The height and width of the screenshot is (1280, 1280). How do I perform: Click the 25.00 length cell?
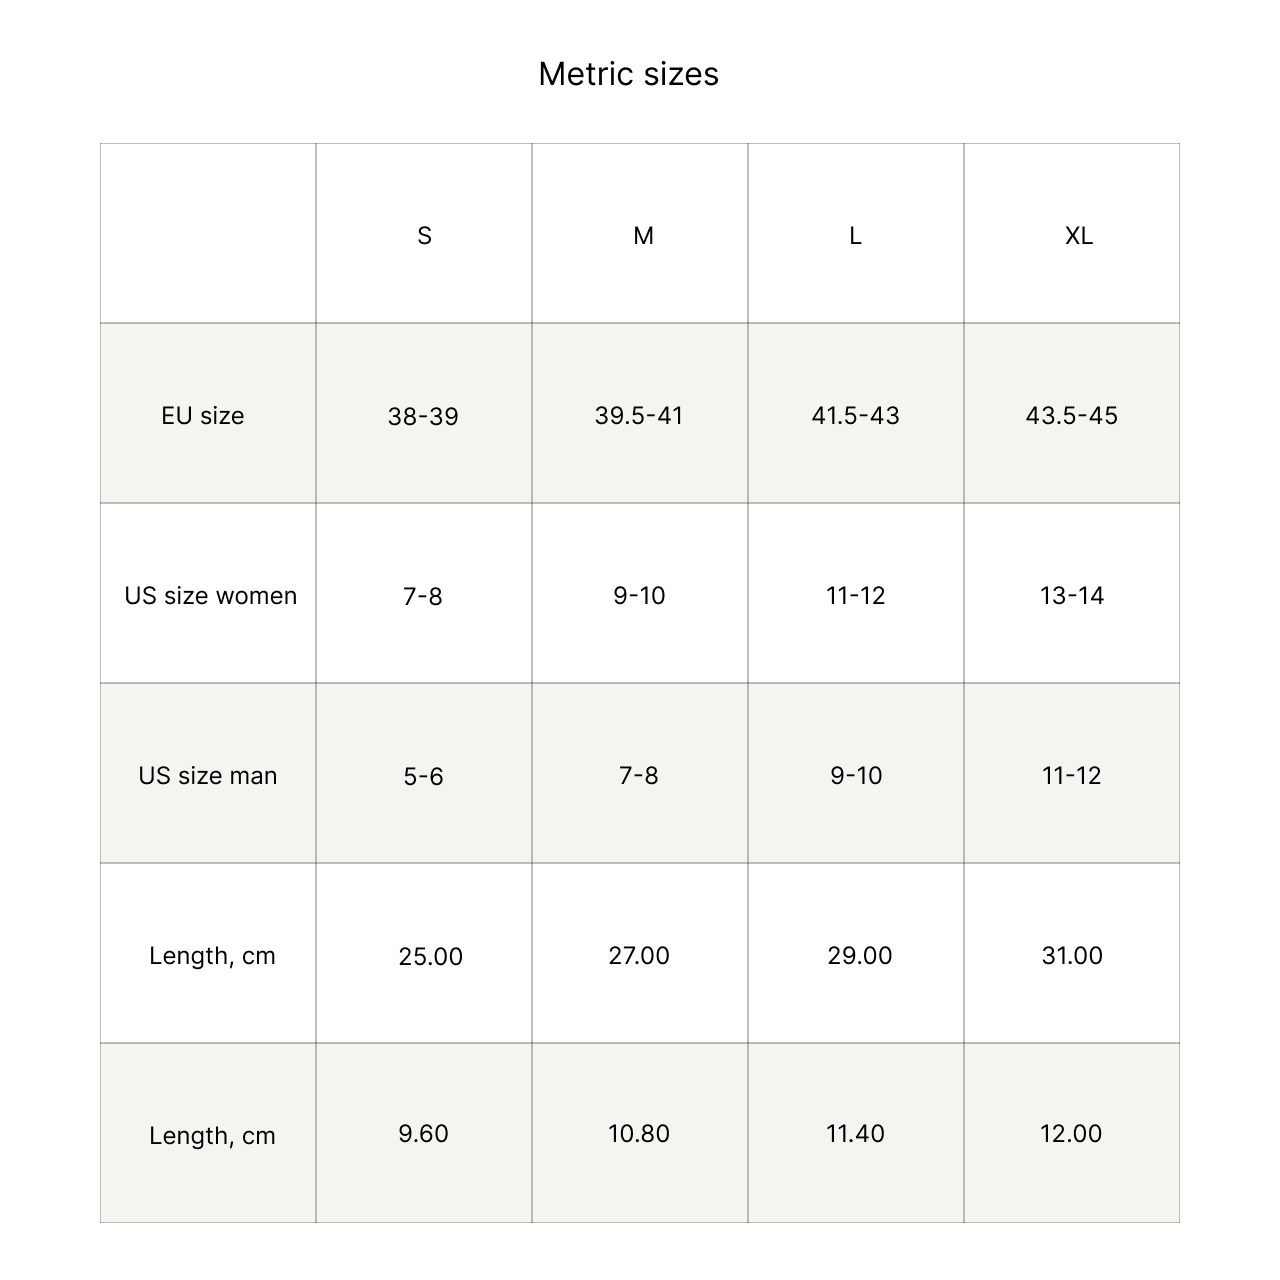click(430, 956)
